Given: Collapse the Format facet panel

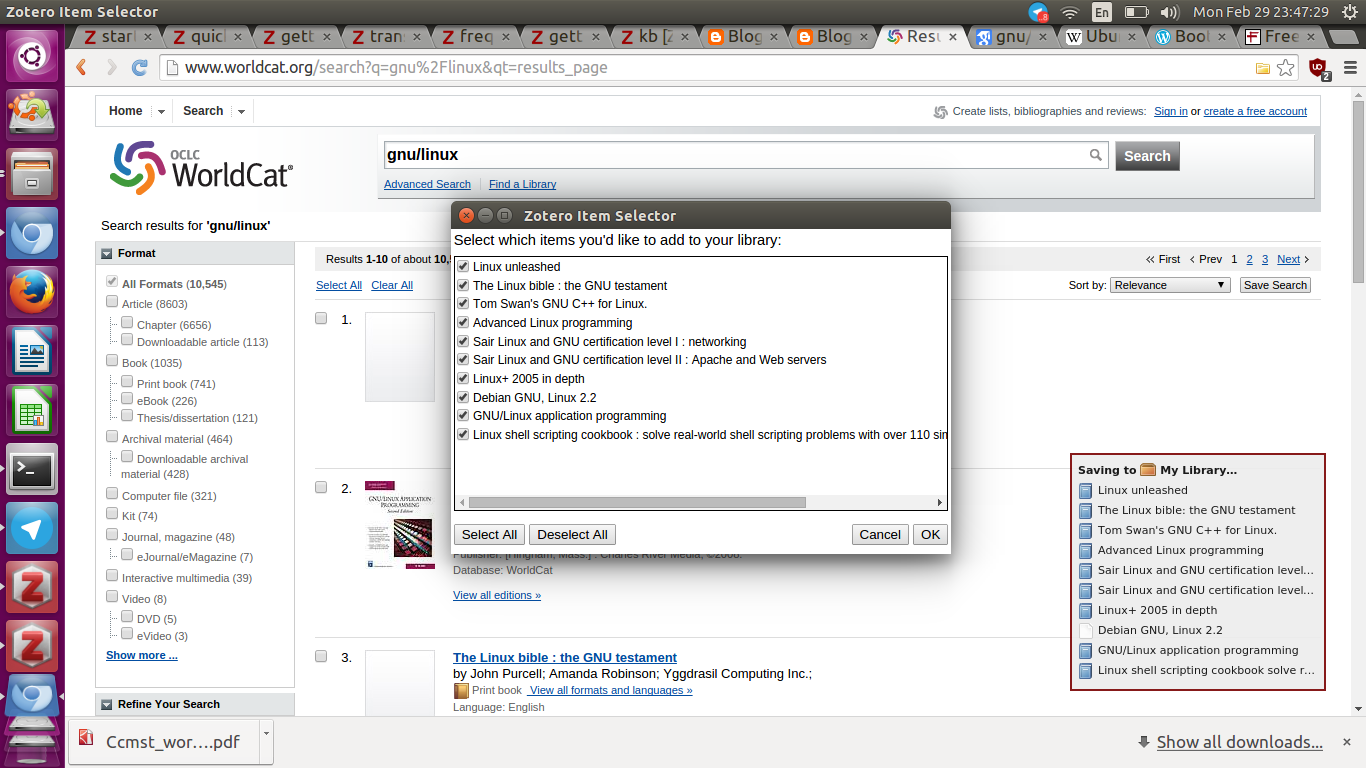Looking at the screenshot, I should (x=107, y=254).
